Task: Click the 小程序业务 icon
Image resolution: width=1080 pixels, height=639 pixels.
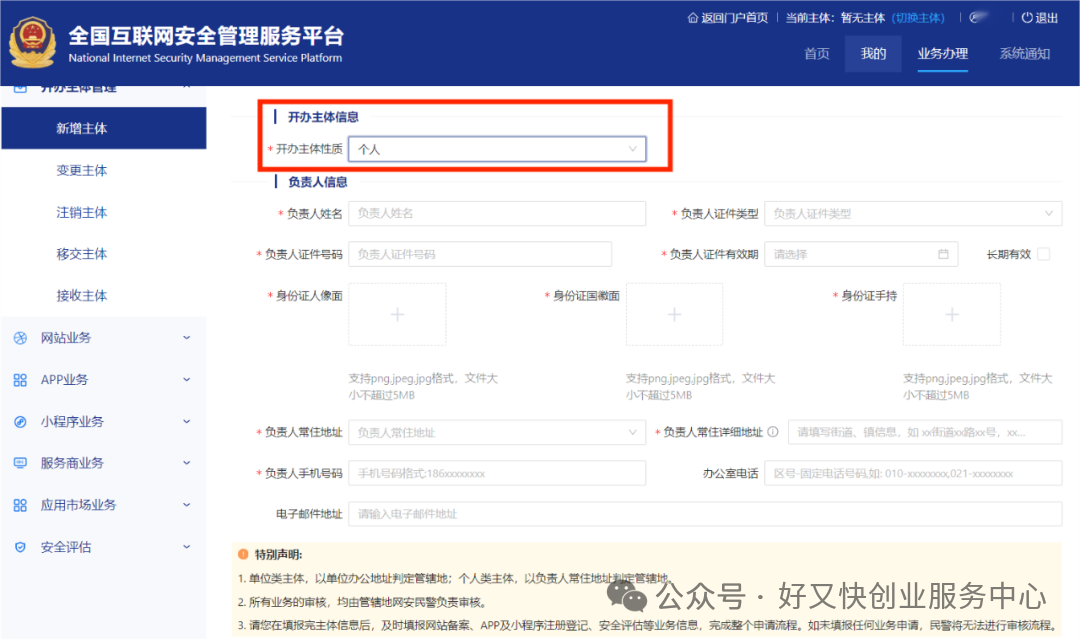Action: click(20, 422)
